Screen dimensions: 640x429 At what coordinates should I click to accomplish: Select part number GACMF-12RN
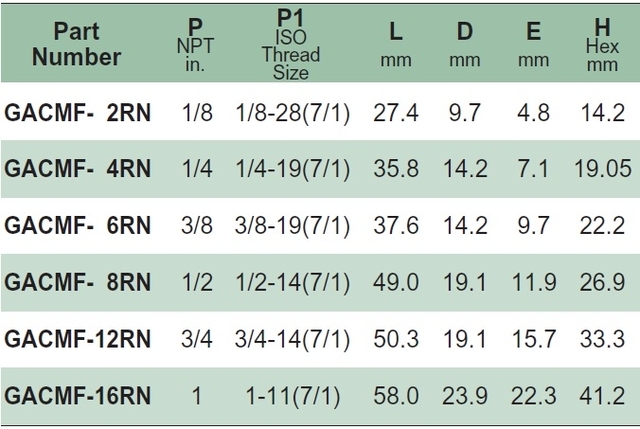click(78, 339)
